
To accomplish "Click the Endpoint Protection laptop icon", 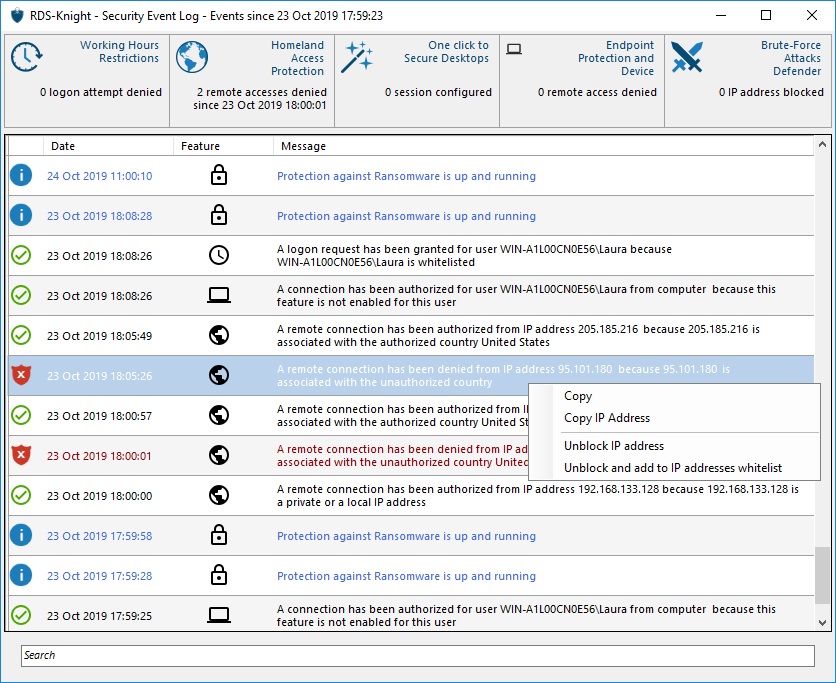I will pyautogui.click(x=514, y=49).
